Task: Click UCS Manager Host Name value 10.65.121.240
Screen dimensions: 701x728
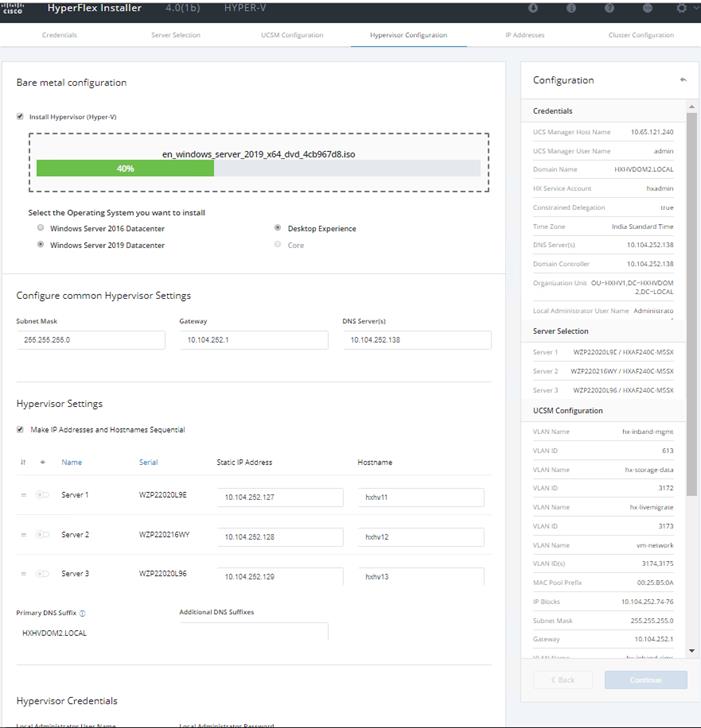Action: tap(652, 132)
